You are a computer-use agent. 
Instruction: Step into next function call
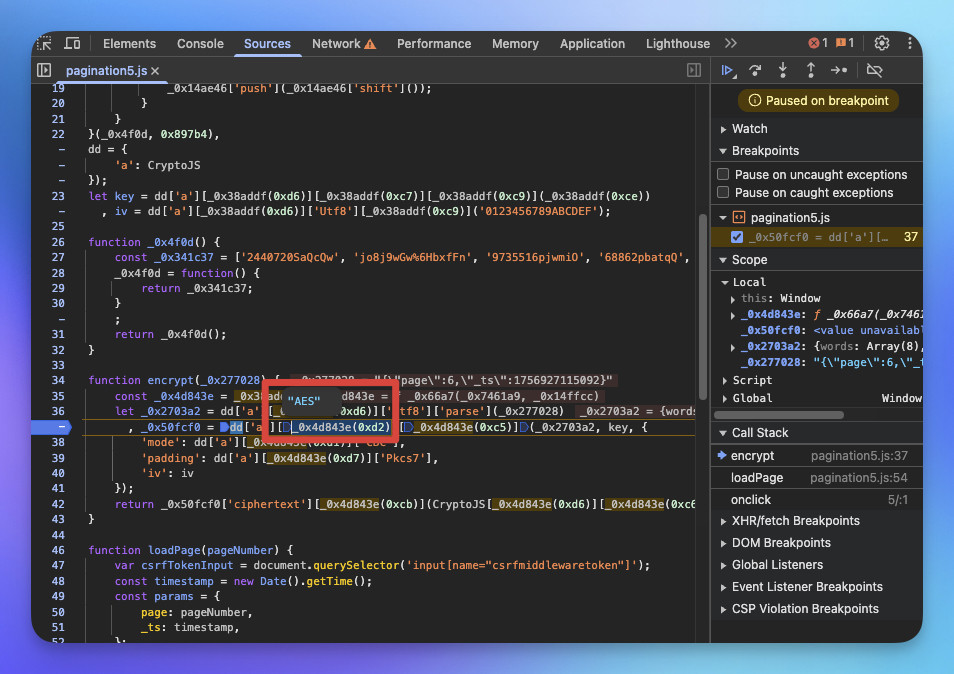point(783,71)
